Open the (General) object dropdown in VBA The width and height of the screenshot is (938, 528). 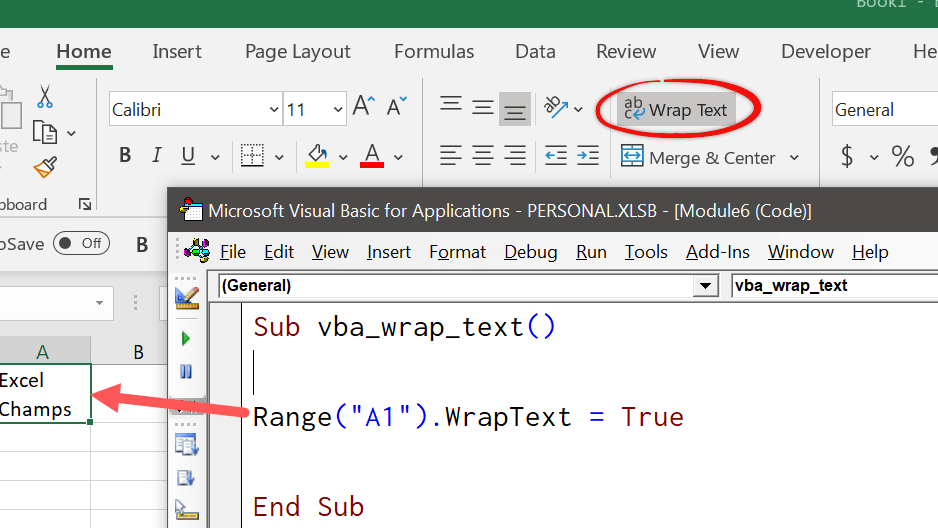click(705, 286)
